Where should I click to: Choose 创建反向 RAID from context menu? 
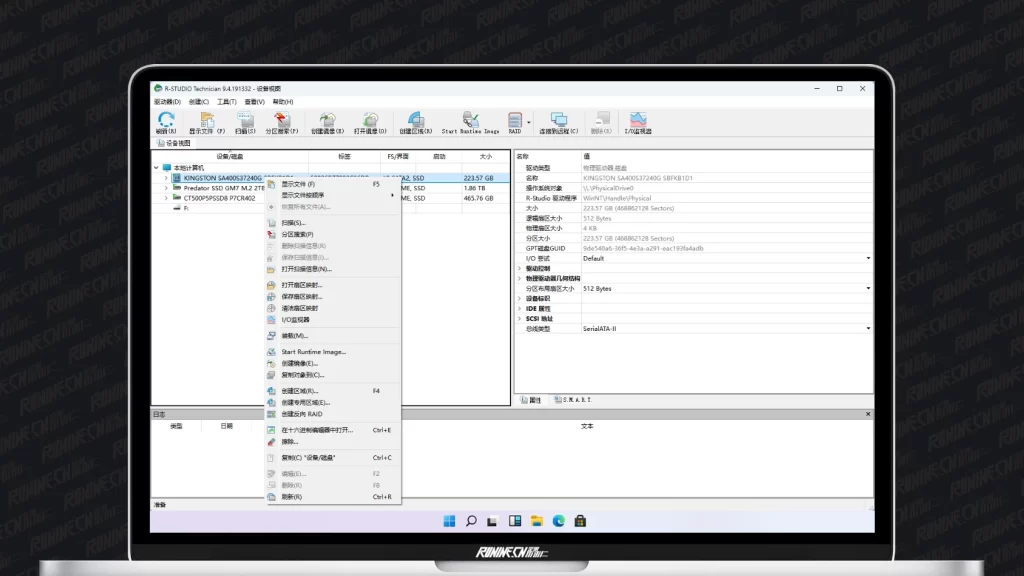point(301,413)
